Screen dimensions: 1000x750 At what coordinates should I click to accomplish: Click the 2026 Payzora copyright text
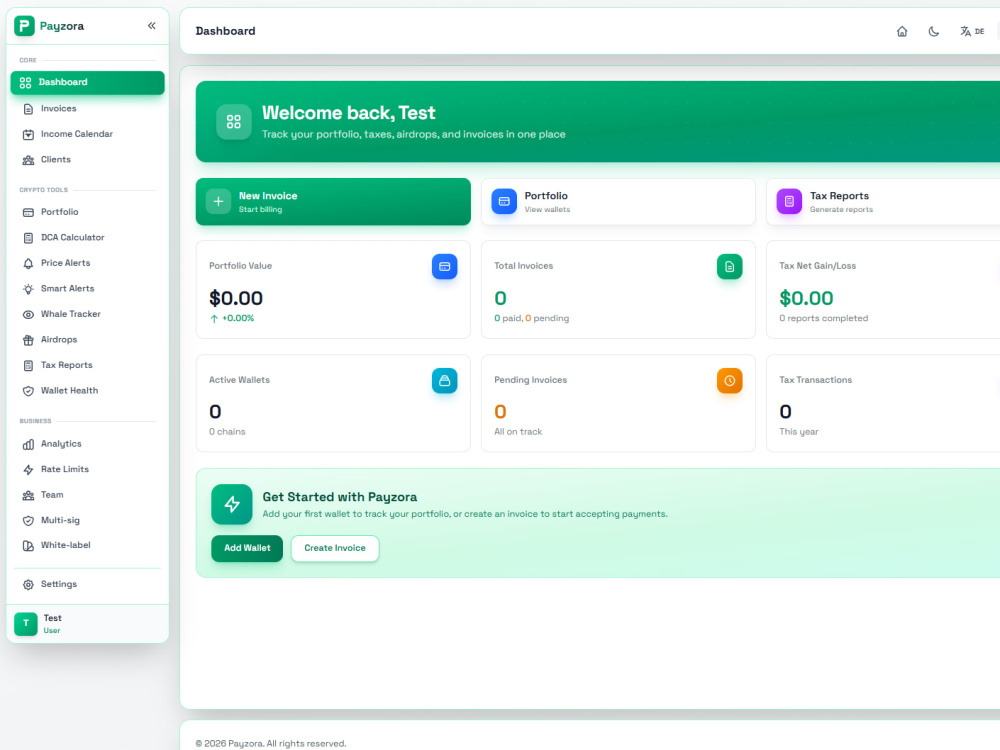(271, 744)
